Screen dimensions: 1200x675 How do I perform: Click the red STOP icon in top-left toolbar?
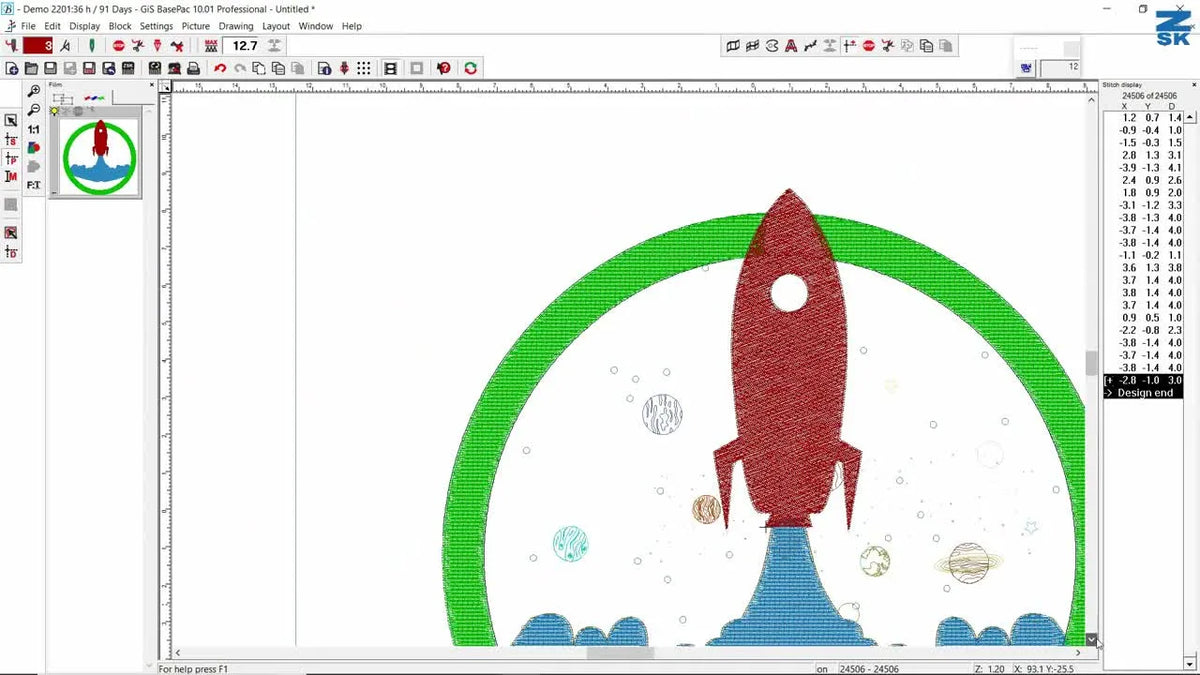point(119,45)
